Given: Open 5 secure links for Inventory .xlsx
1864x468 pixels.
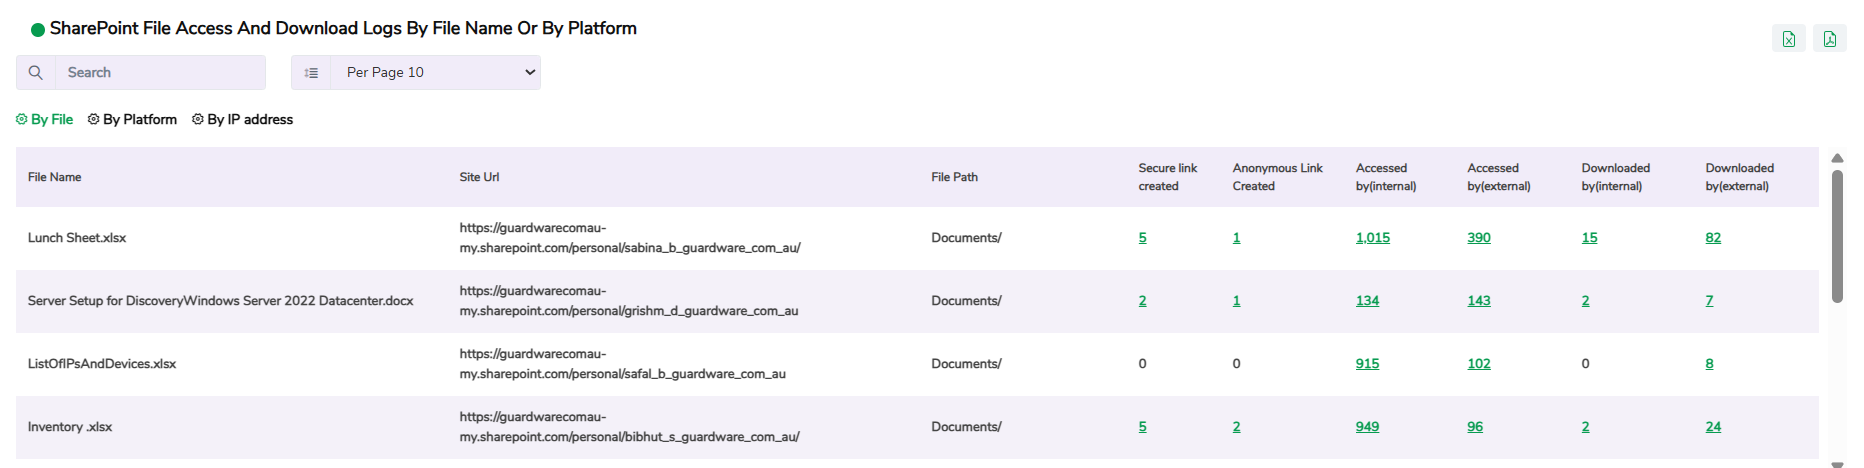Looking at the screenshot, I should tap(1142, 427).
